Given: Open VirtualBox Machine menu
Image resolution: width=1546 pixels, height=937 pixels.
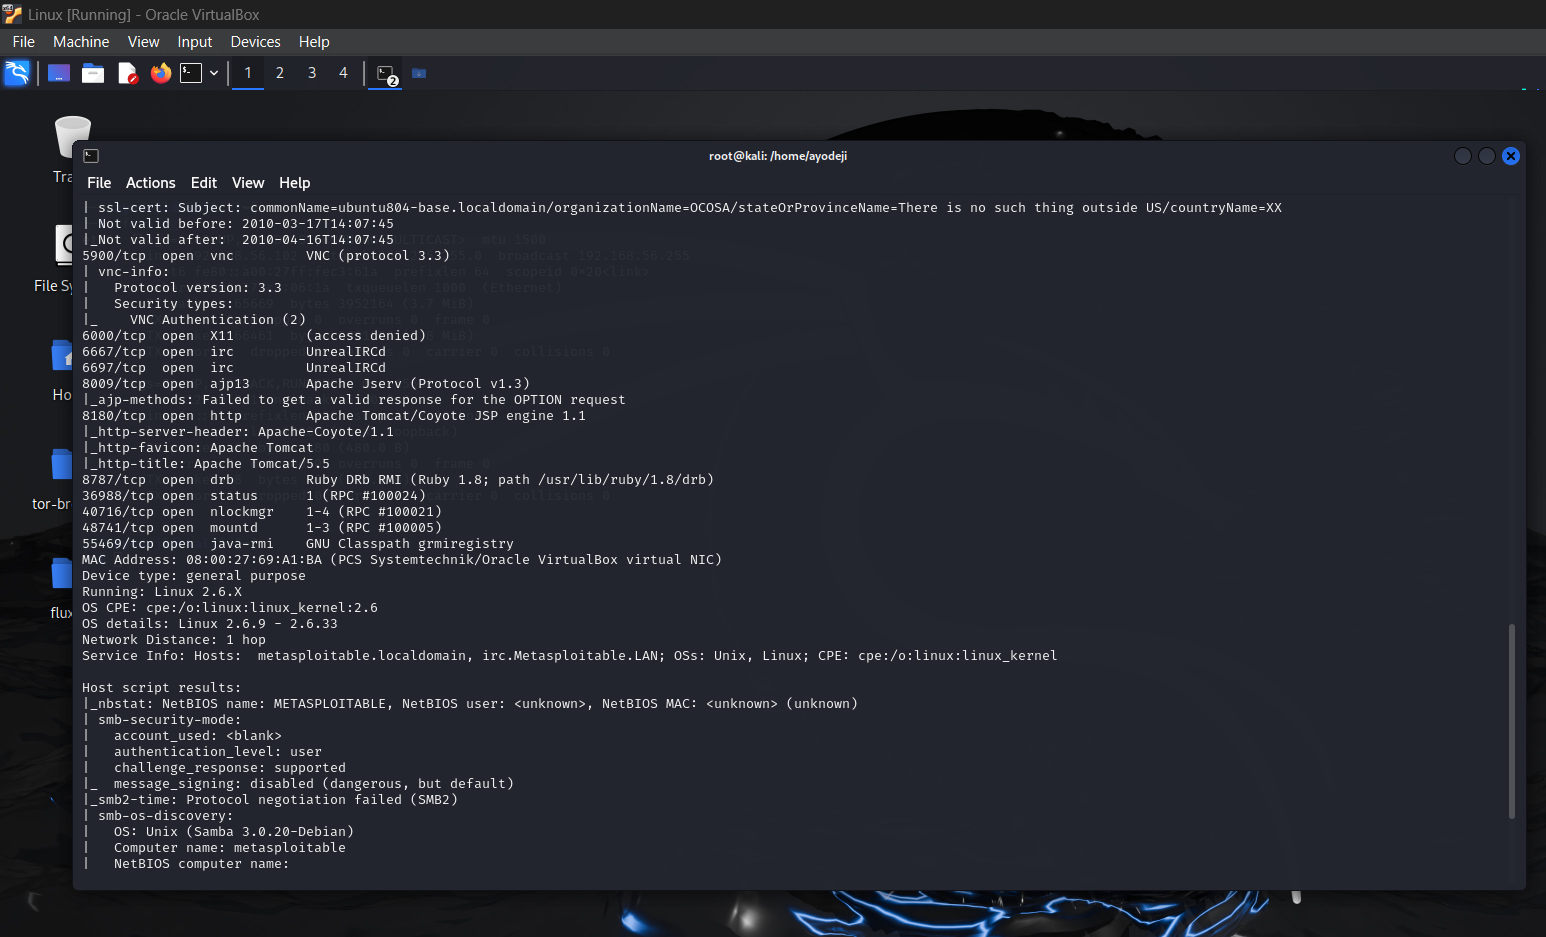Looking at the screenshot, I should click(81, 42).
